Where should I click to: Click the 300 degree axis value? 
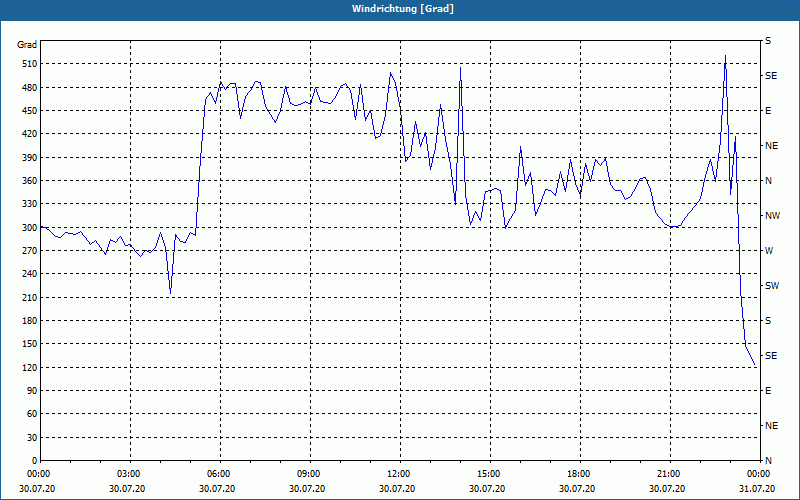[x=30, y=228]
